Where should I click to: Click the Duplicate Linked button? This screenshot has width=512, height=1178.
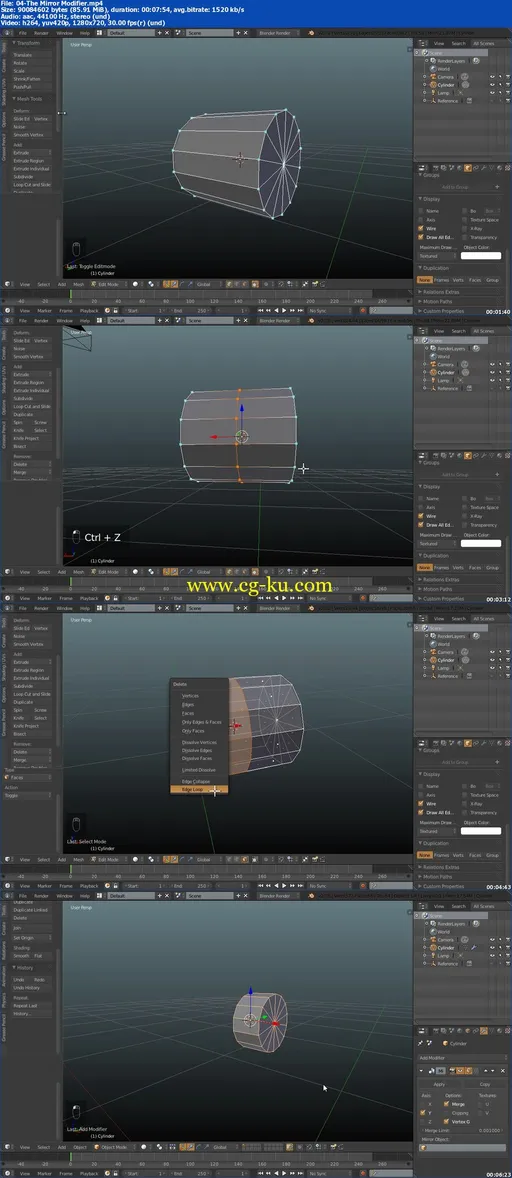[x=32, y=910]
